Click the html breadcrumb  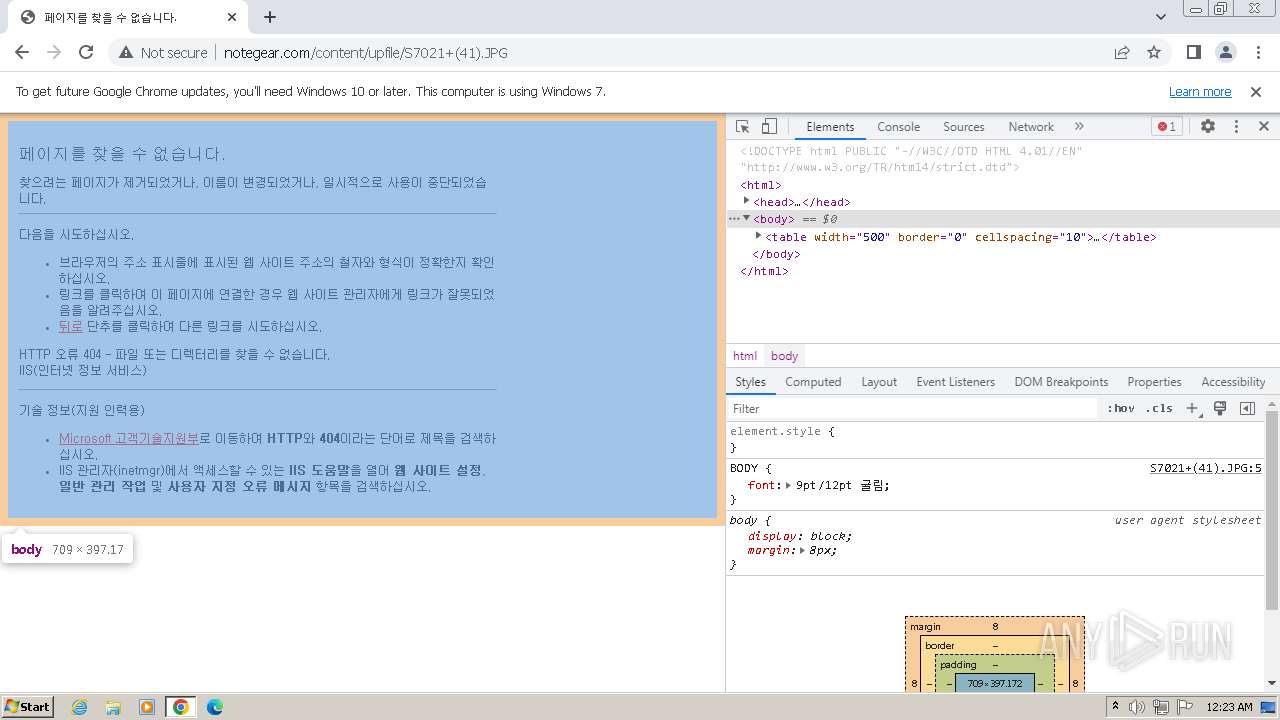745,356
